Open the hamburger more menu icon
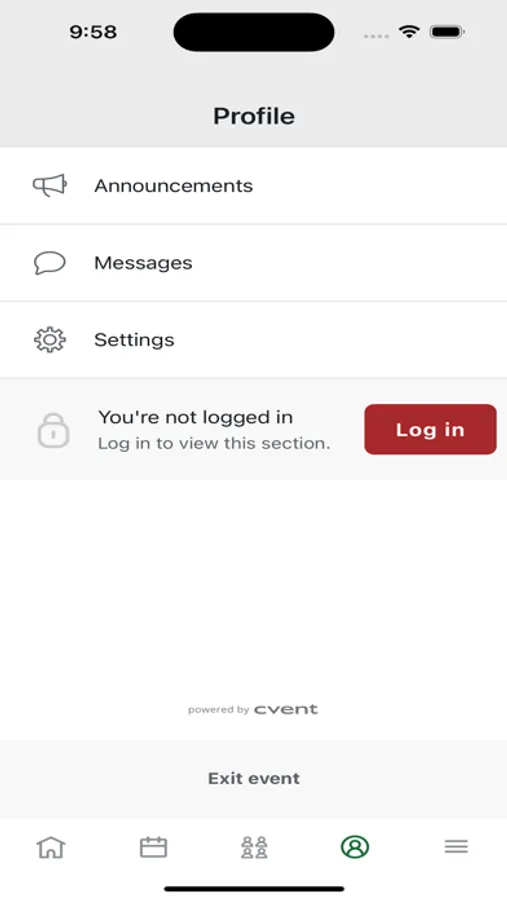Viewport: 507px width, 900px height. pyautogui.click(x=456, y=847)
